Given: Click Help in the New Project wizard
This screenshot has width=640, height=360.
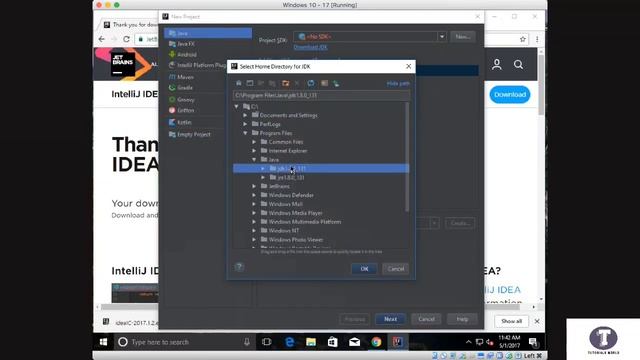Looking at the screenshot, I should [462, 319].
